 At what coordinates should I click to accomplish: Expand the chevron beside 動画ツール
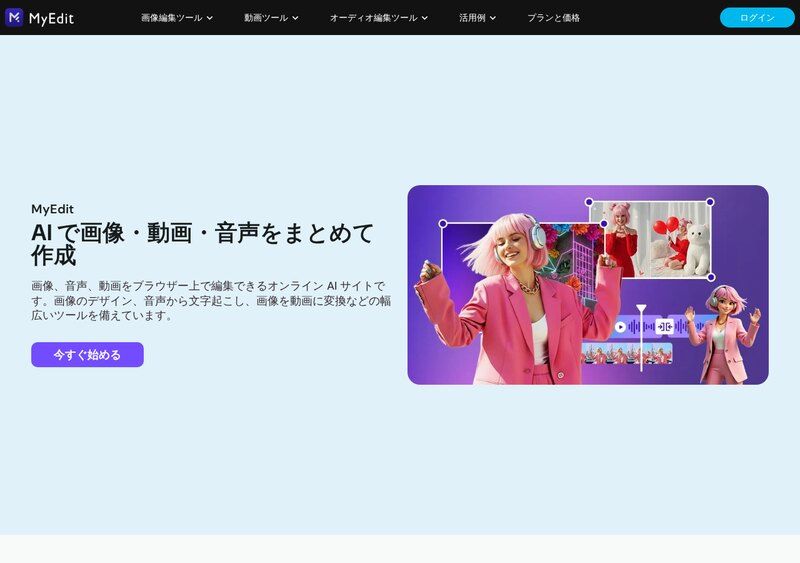[295, 18]
